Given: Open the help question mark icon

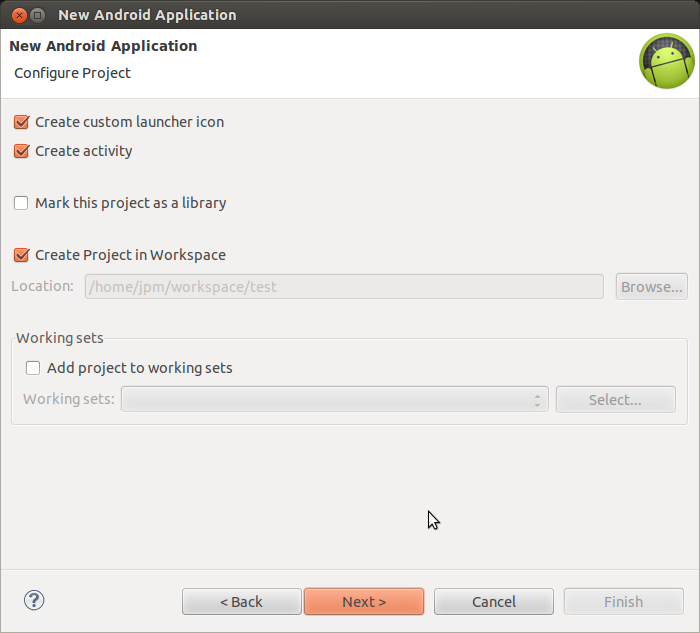Looking at the screenshot, I should click(x=34, y=600).
